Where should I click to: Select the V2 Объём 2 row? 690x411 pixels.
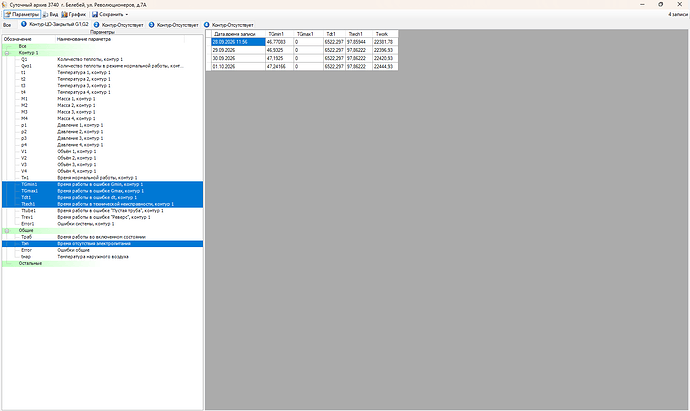click(102, 158)
